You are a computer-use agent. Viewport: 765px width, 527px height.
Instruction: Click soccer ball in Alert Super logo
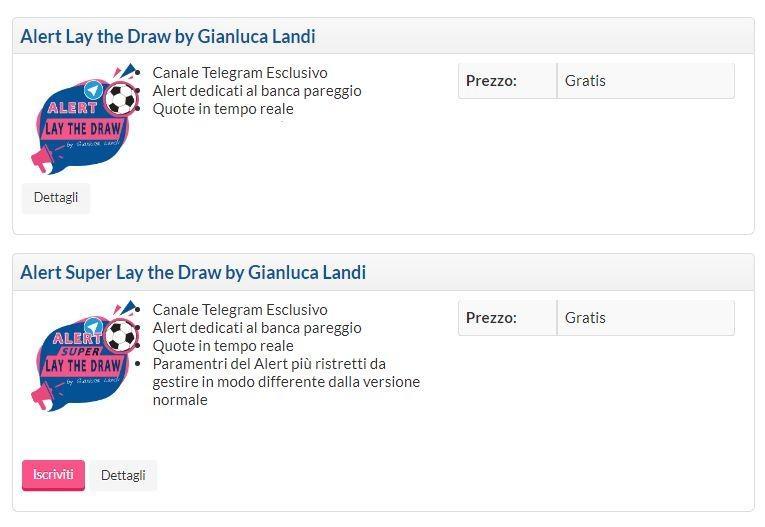click(121, 335)
